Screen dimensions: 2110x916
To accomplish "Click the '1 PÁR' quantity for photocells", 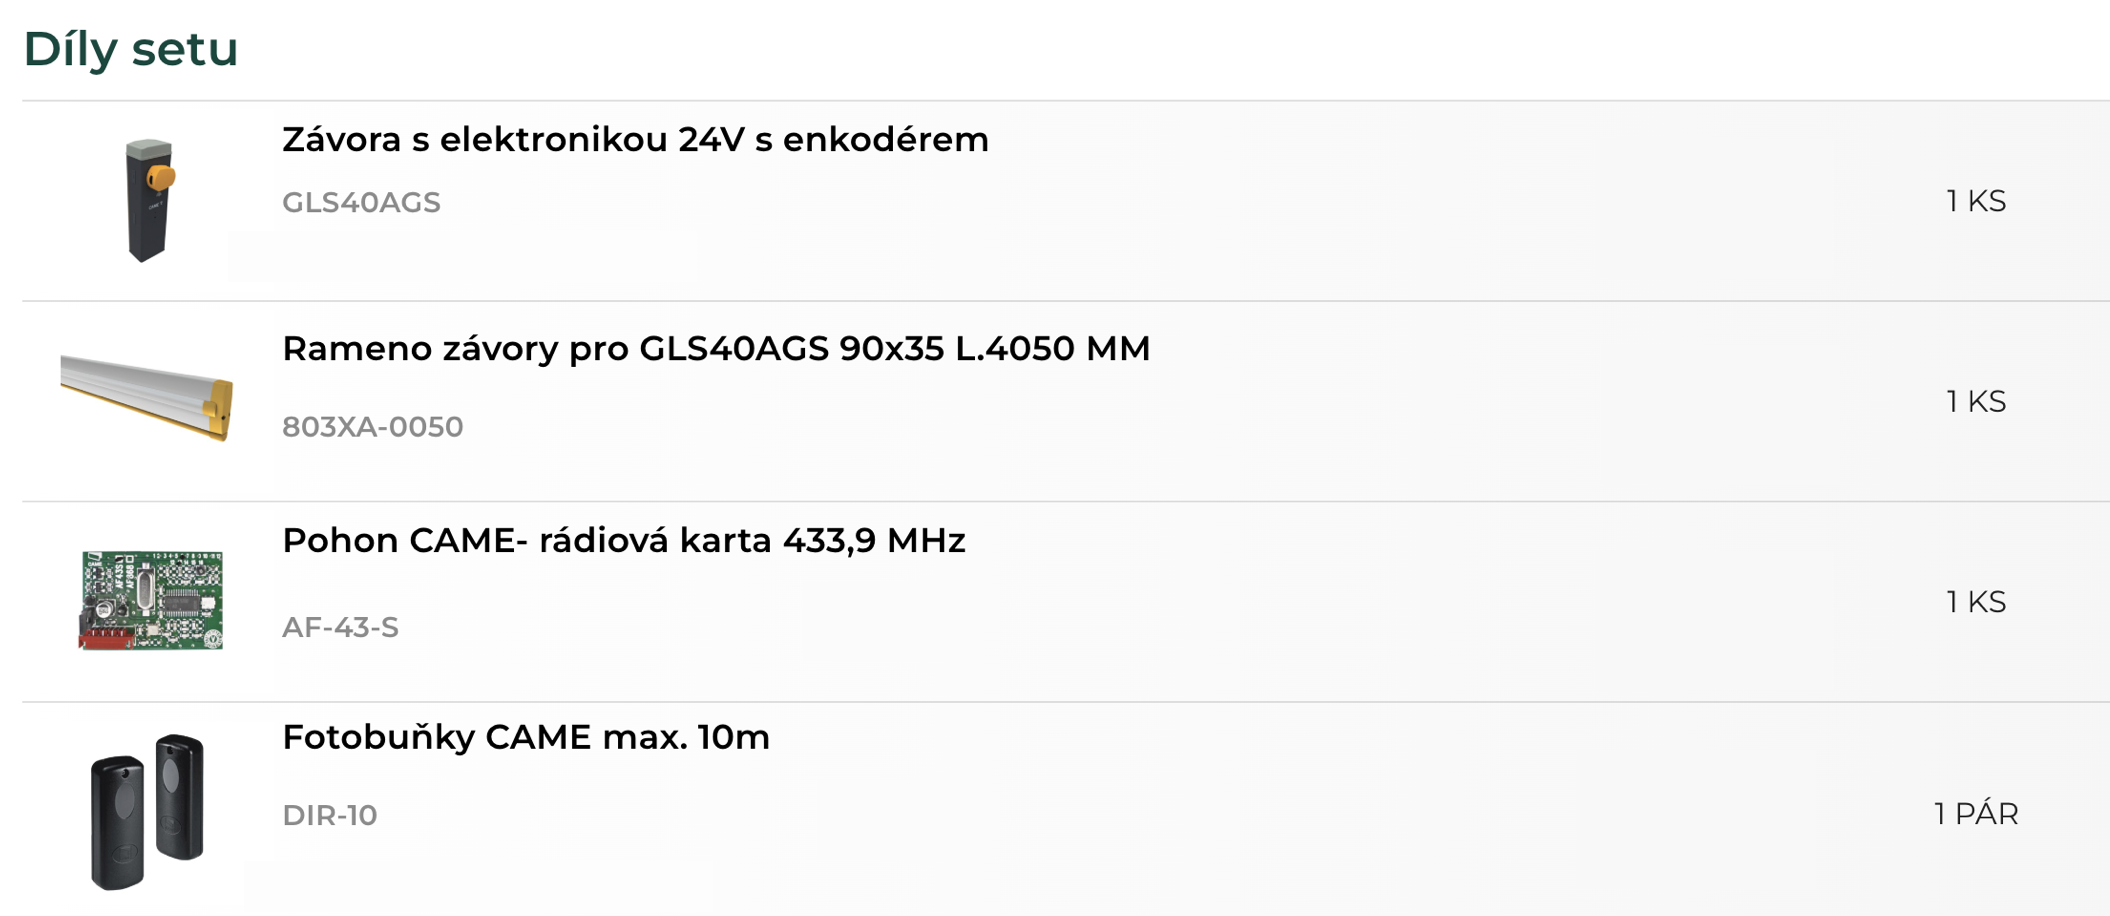I will pos(1976,814).
